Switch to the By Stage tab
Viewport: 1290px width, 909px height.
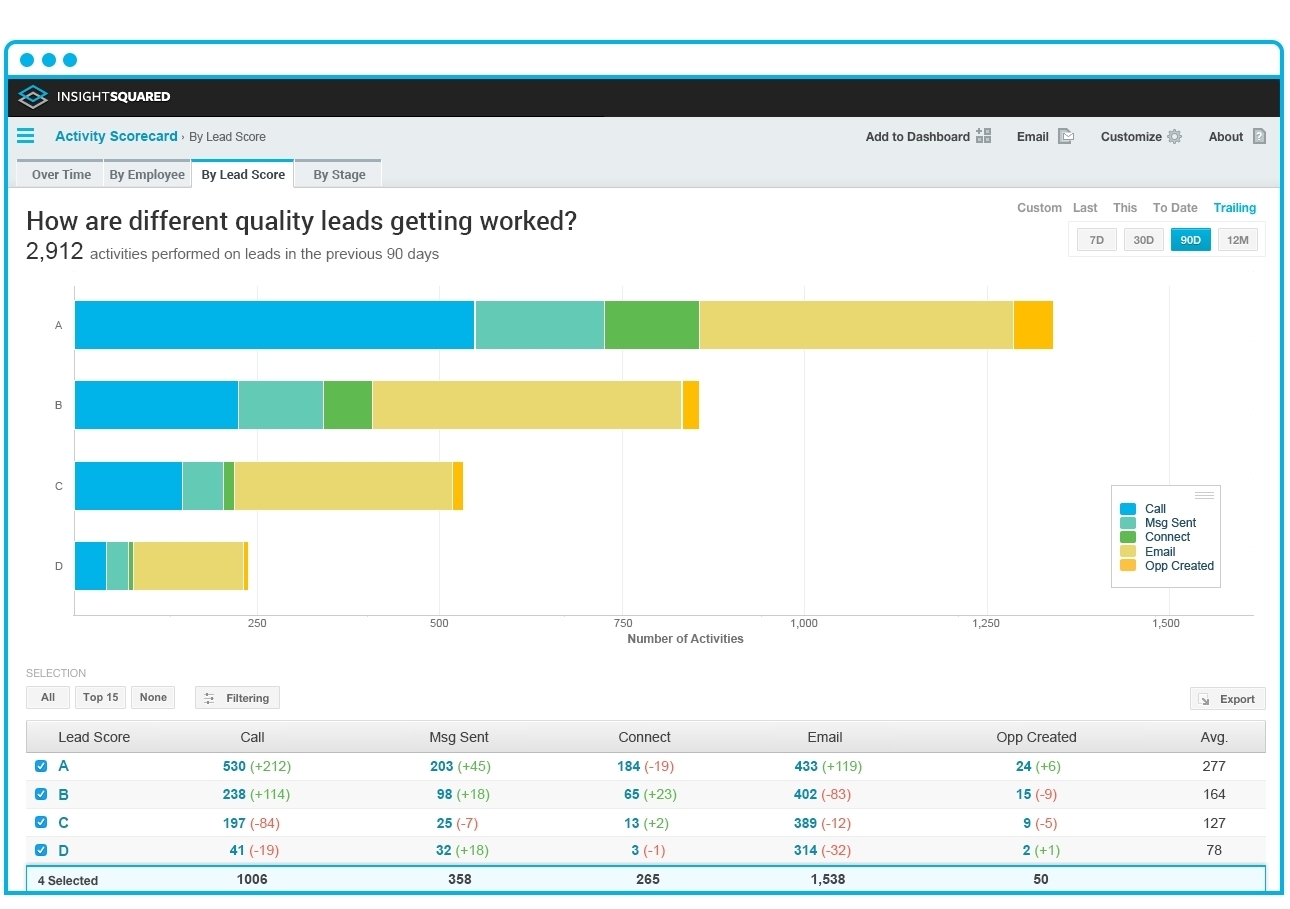(x=339, y=174)
